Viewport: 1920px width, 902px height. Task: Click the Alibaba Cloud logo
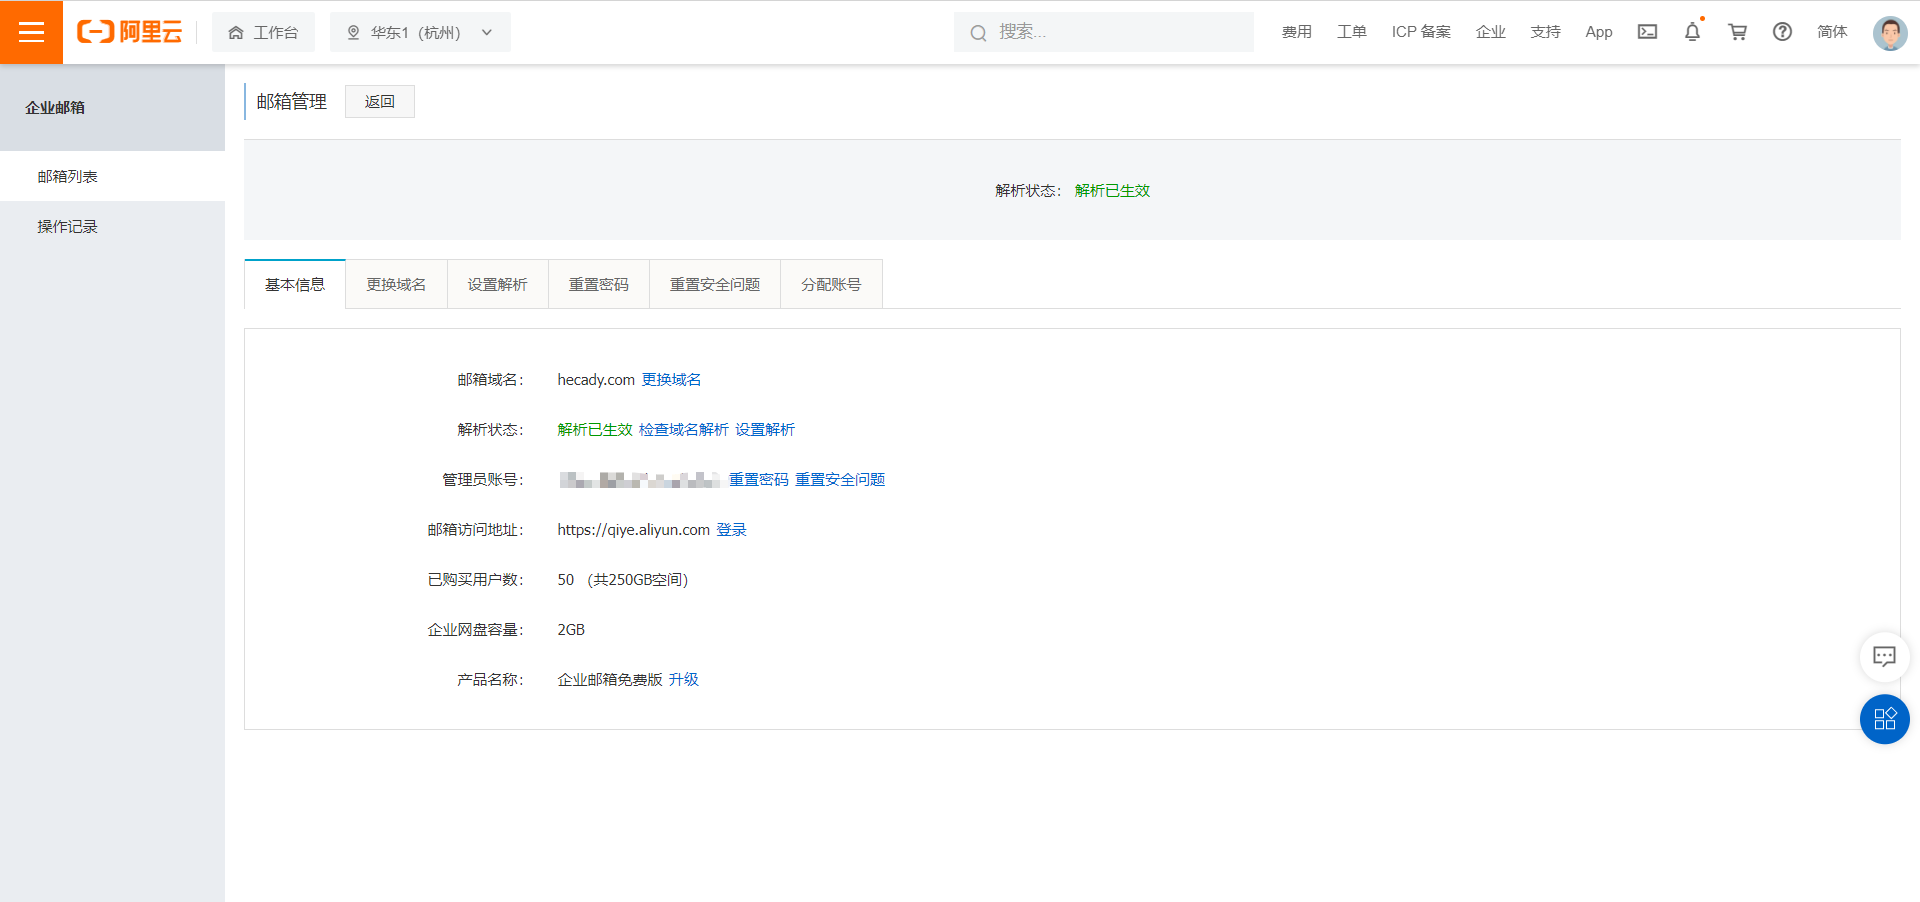(x=130, y=32)
